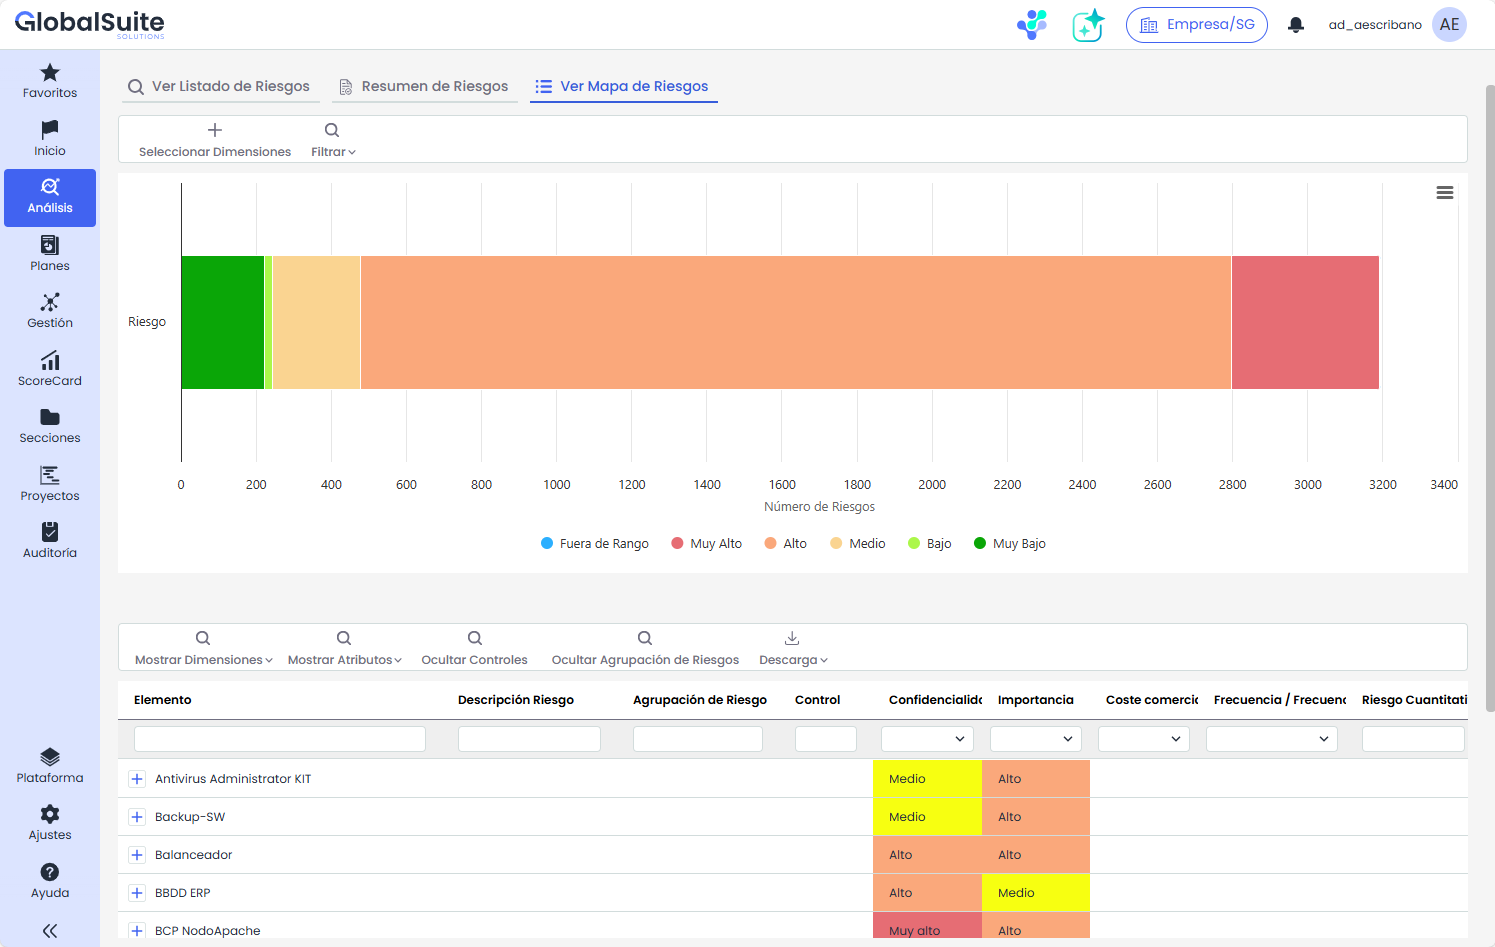Open ScoreCard in the sidebar
The height and width of the screenshot is (947, 1495).
[50, 369]
